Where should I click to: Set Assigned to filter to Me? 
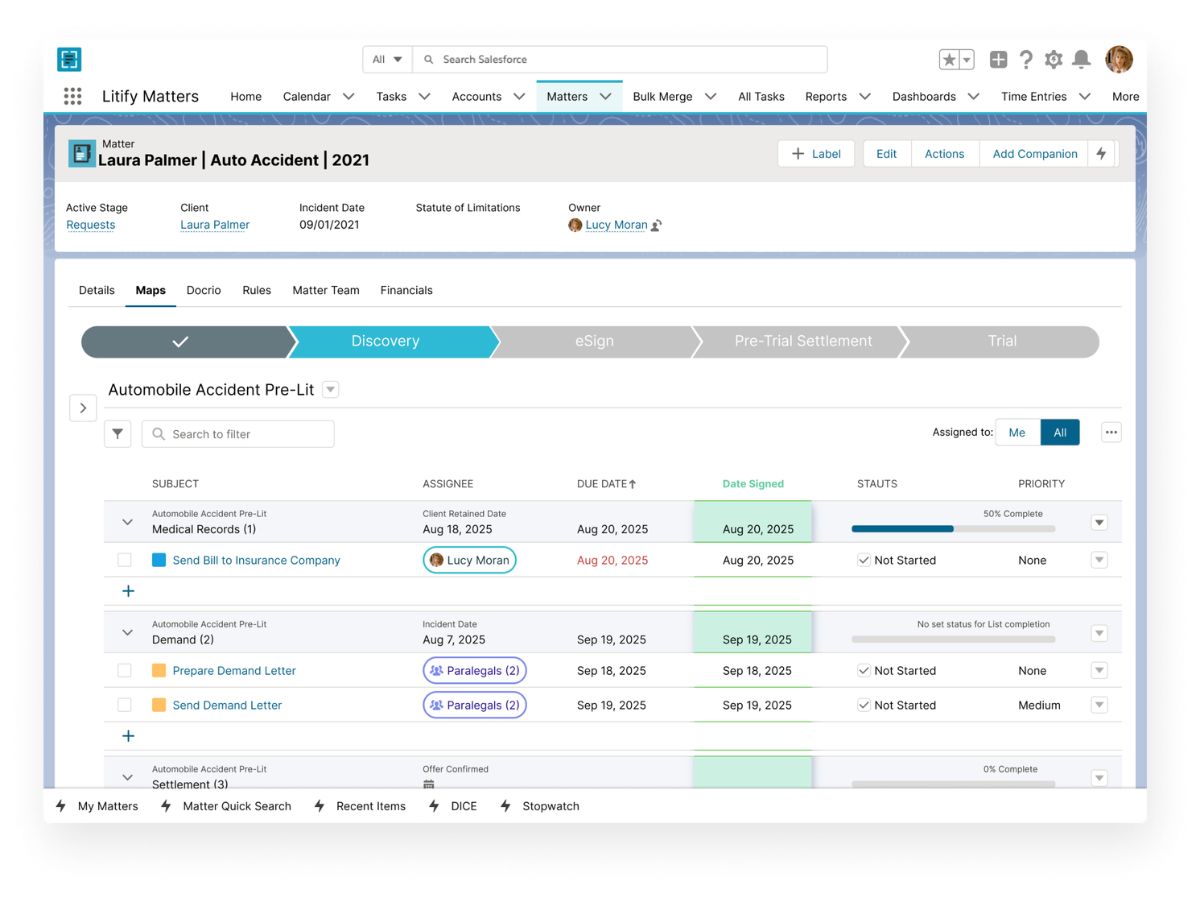(1017, 432)
